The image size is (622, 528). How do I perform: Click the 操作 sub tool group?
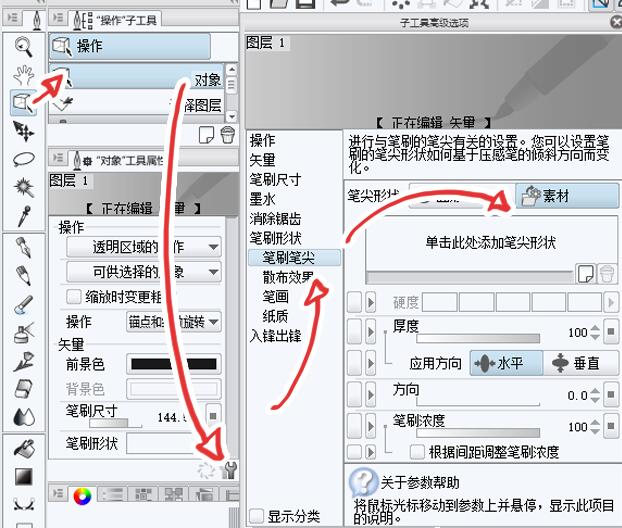click(130, 46)
